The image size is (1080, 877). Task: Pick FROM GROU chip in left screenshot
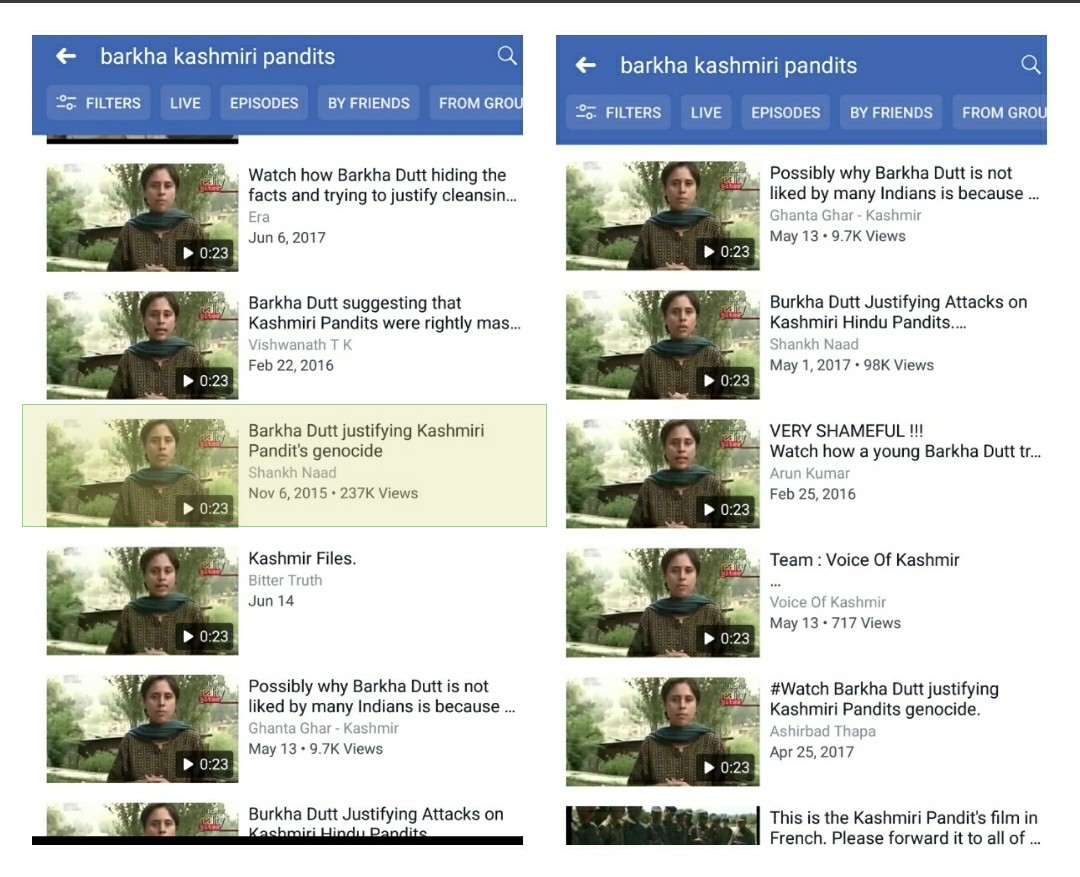pos(476,103)
